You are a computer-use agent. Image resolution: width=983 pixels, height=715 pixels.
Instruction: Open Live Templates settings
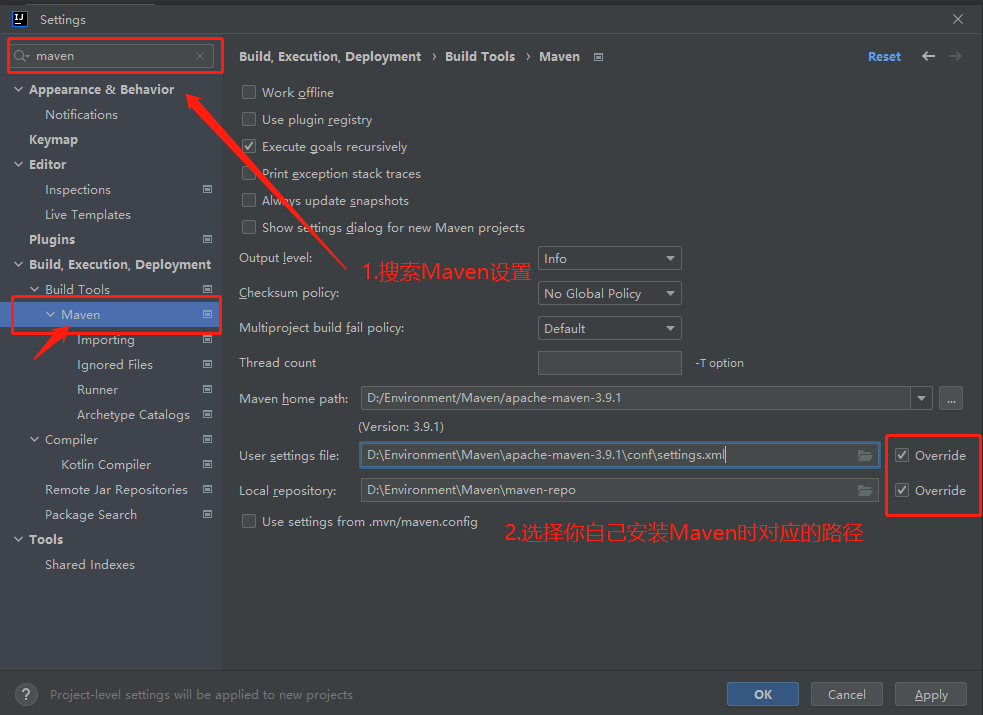88,214
